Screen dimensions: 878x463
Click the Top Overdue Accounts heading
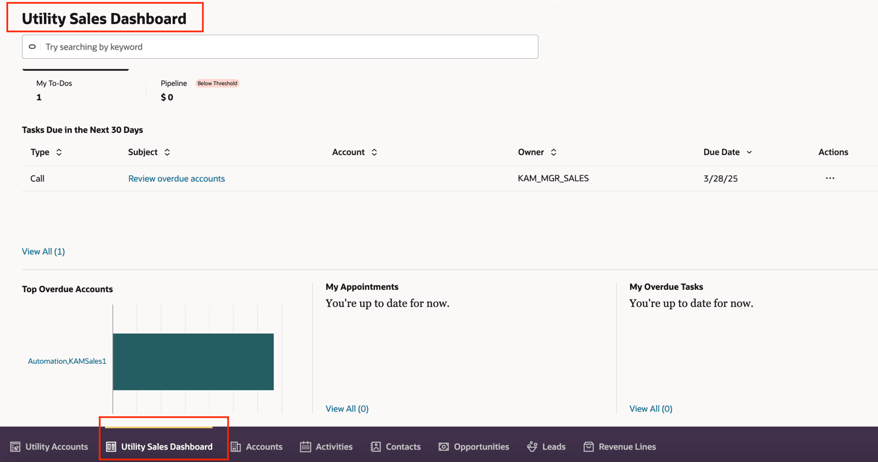[x=67, y=289]
